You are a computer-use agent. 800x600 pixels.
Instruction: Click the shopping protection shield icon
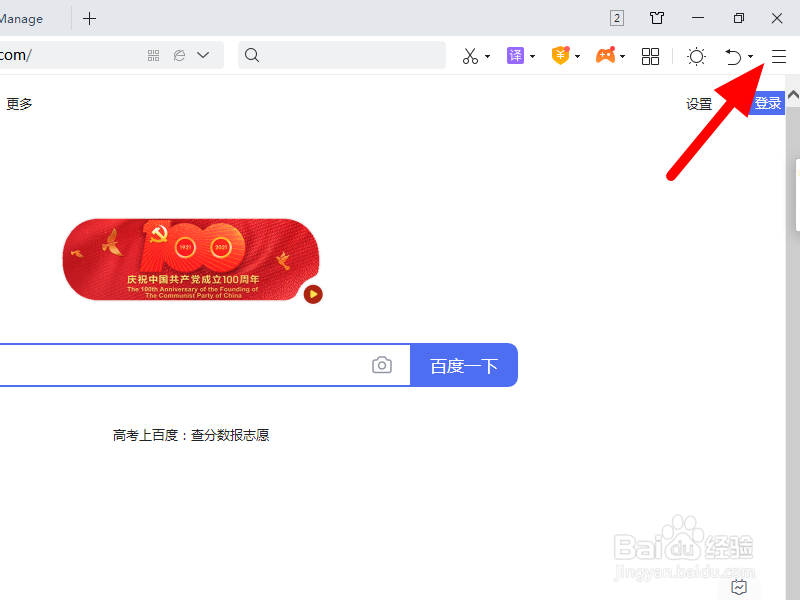(560, 57)
